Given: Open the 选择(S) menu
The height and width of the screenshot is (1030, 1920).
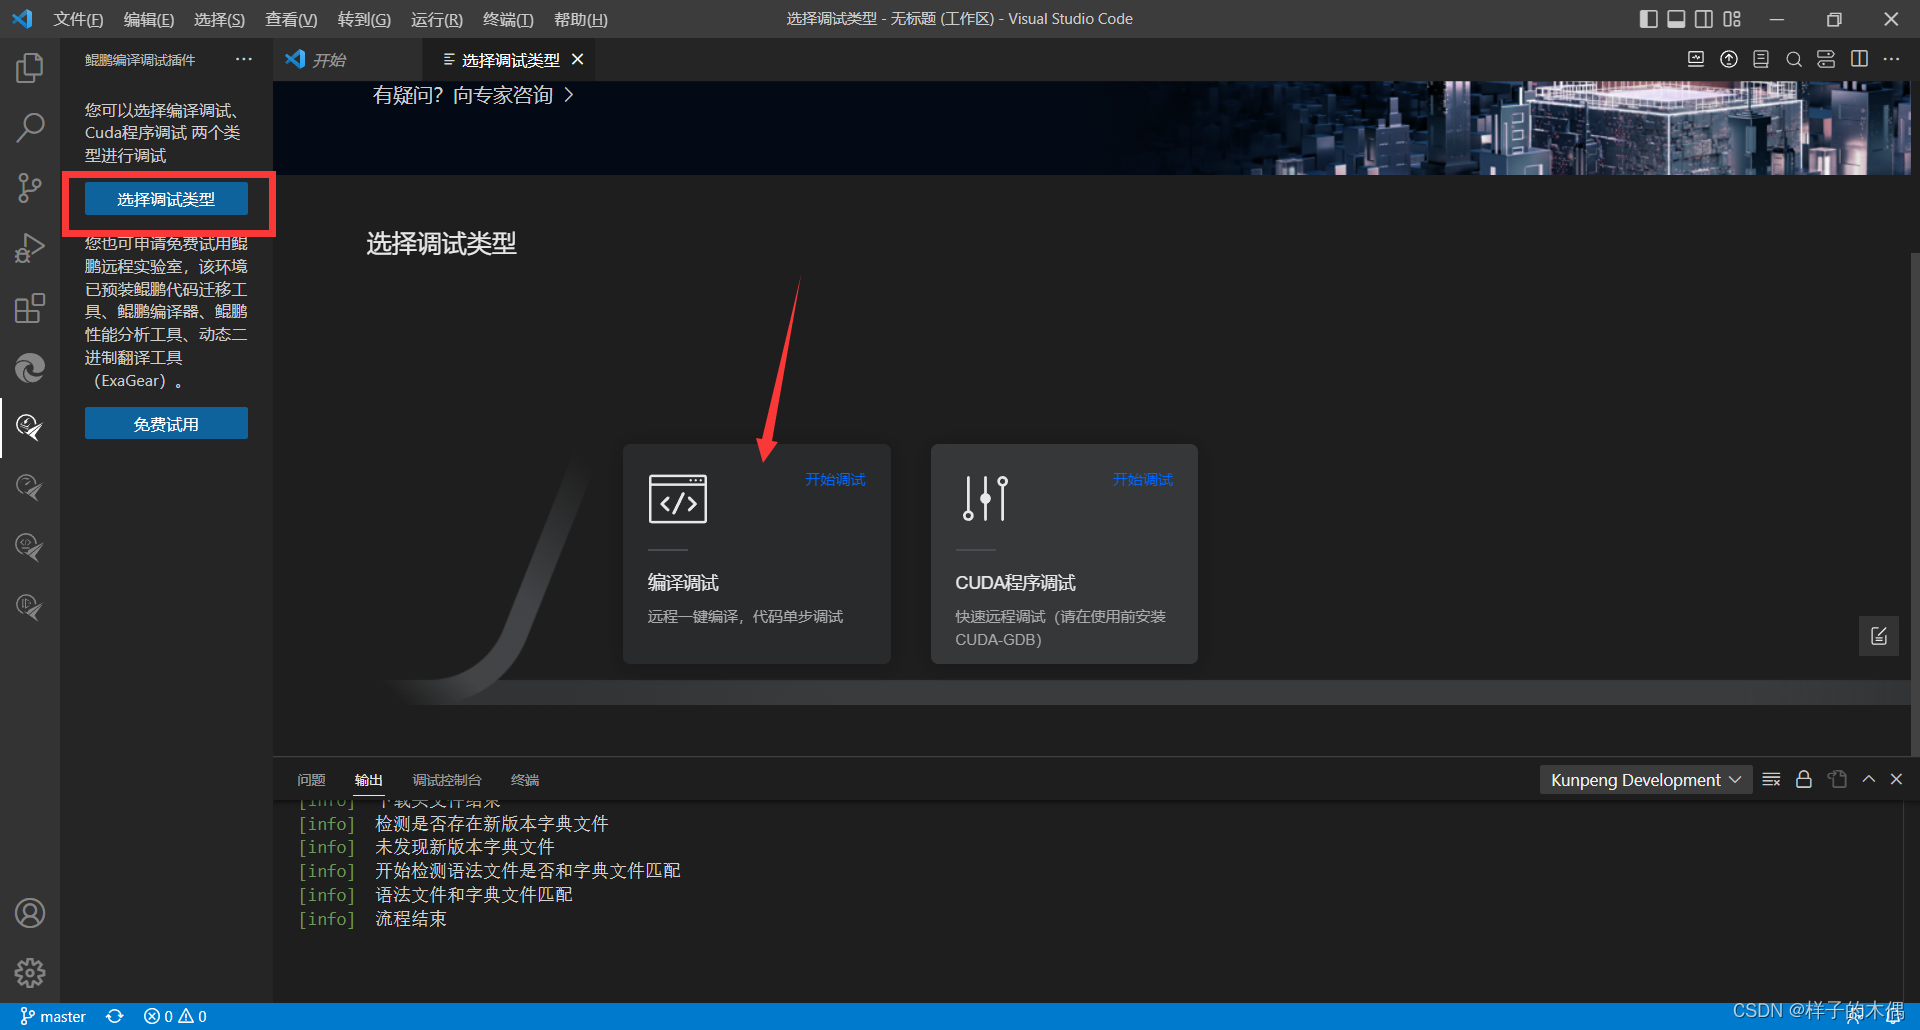Looking at the screenshot, I should [x=219, y=20].
